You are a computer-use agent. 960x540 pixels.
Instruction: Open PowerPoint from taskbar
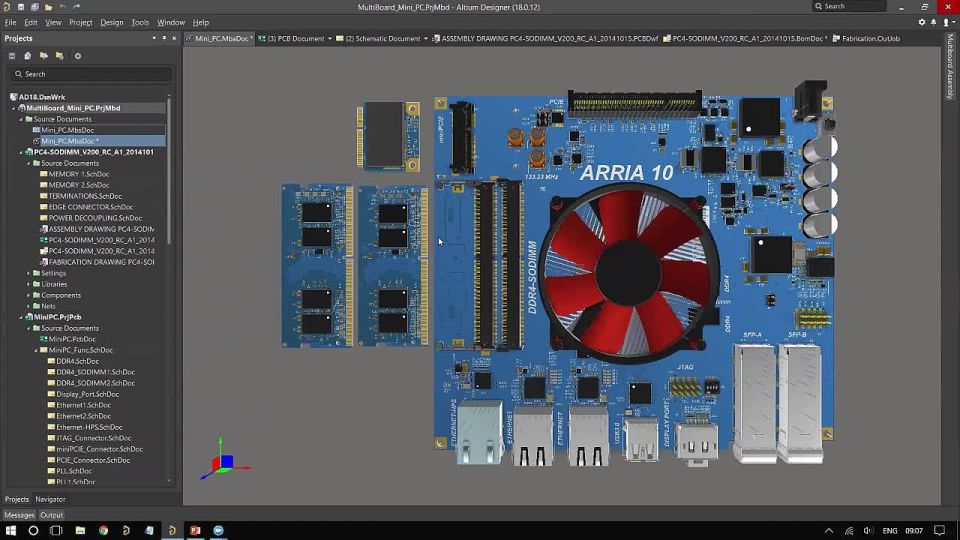[x=195, y=530]
